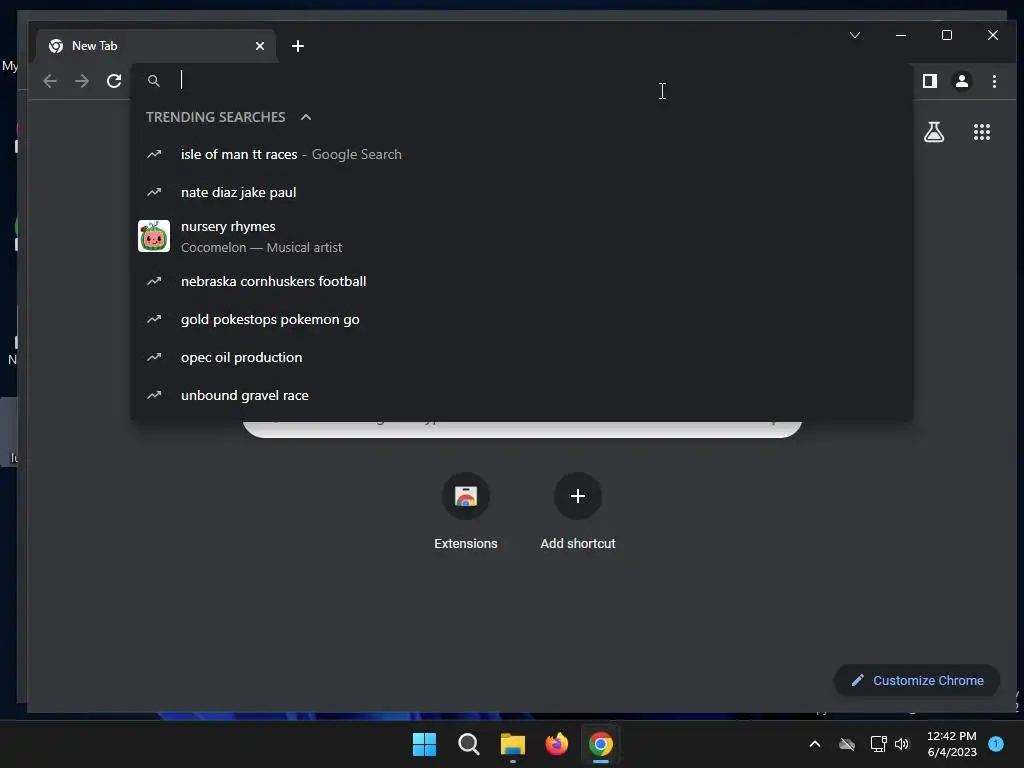Select 'nebraska cornhuskers football' suggestion

click(522, 281)
